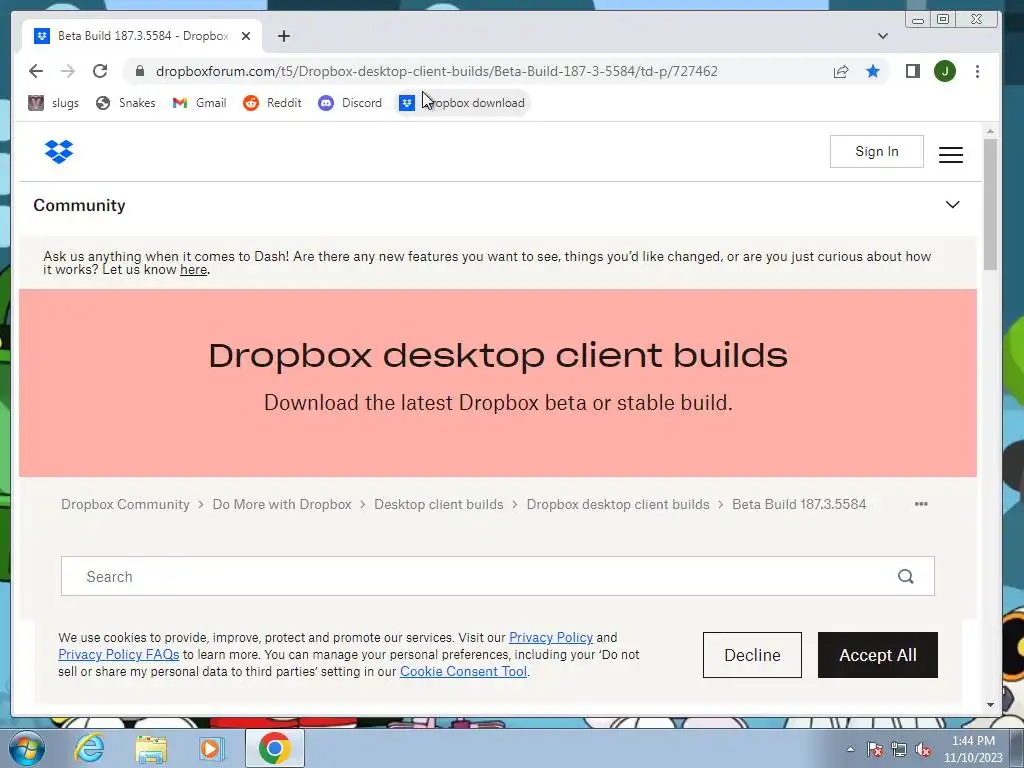Open the hamburger menu icon

(x=951, y=155)
